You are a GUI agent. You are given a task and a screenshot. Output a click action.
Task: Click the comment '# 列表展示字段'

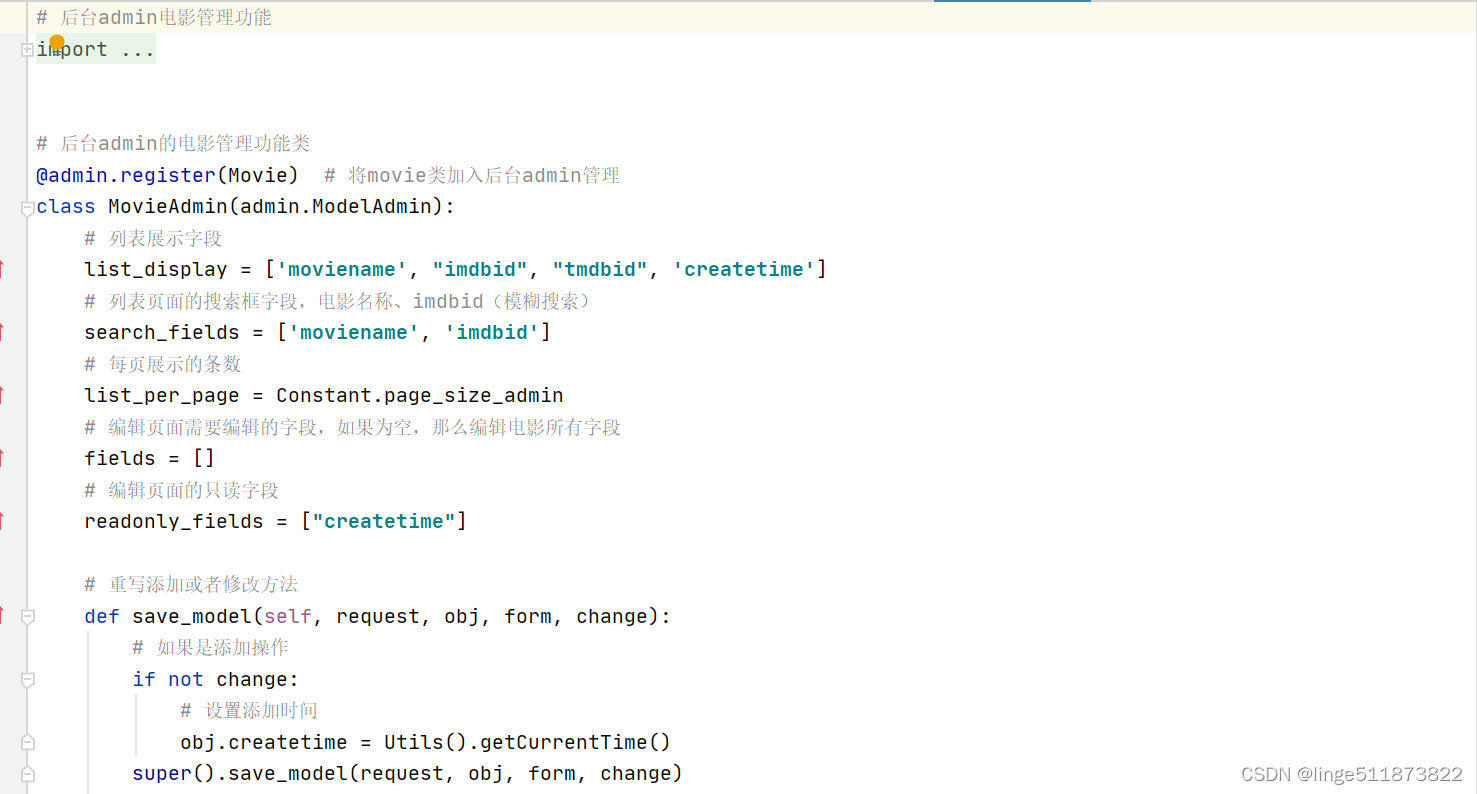tap(153, 238)
